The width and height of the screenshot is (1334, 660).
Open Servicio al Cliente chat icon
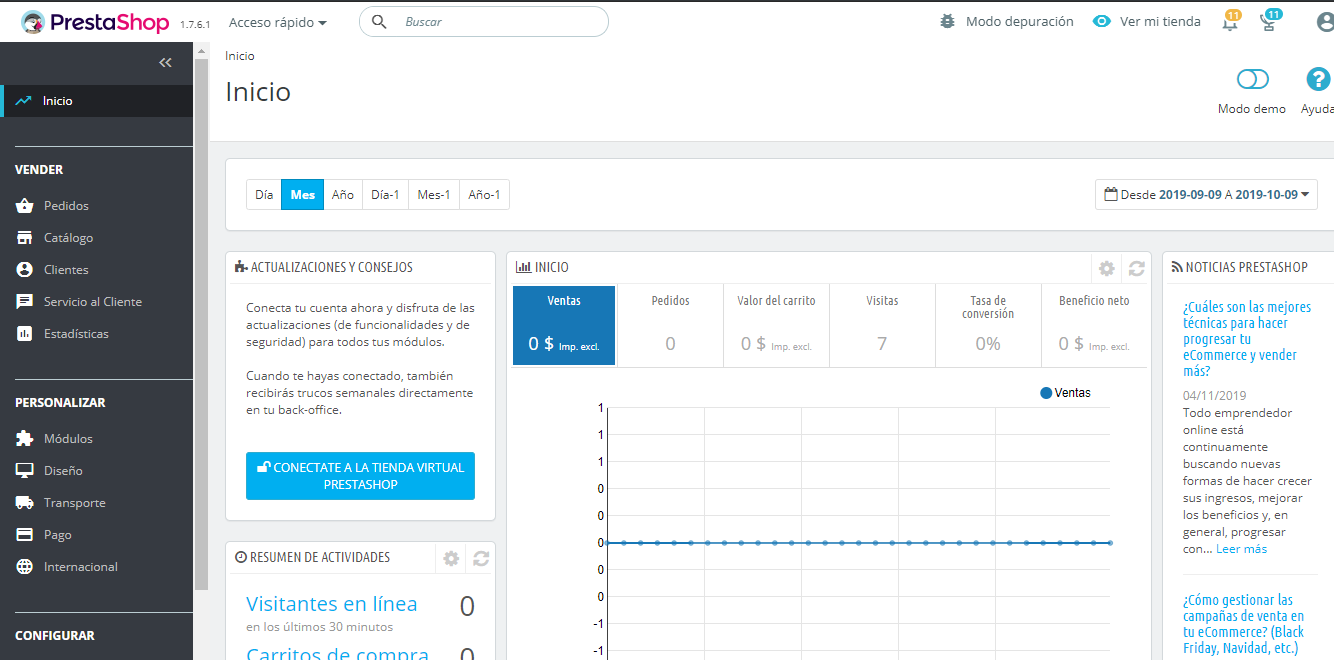coord(25,302)
